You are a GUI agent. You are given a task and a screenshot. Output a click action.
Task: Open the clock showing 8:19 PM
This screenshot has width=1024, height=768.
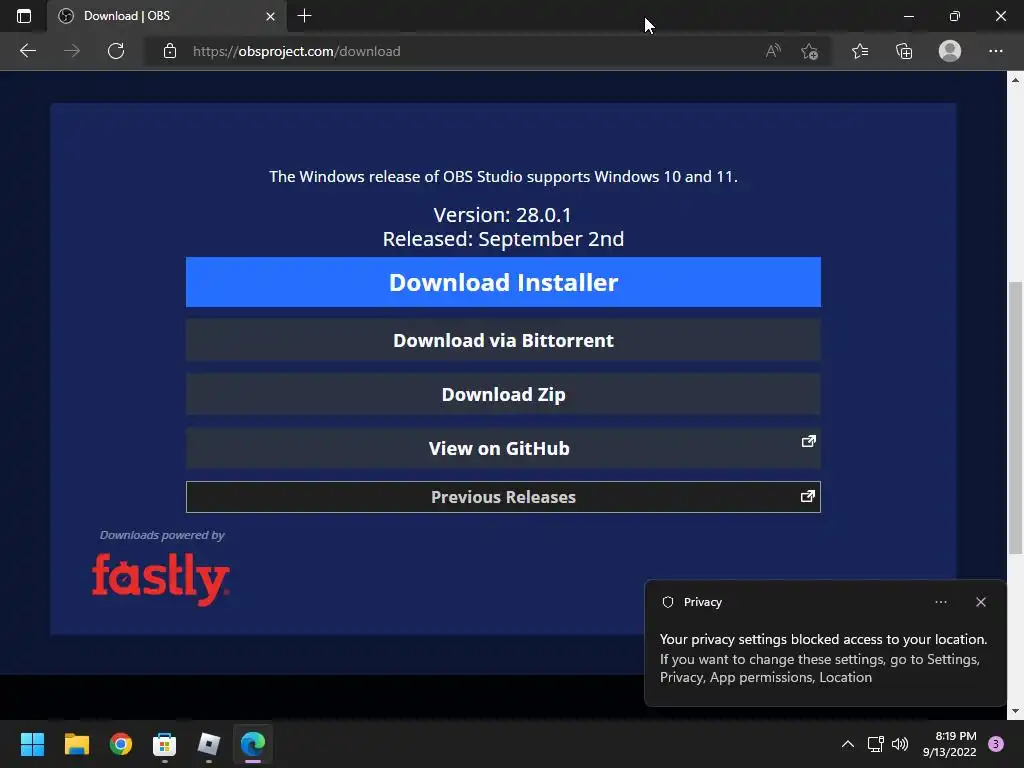(950, 744)
